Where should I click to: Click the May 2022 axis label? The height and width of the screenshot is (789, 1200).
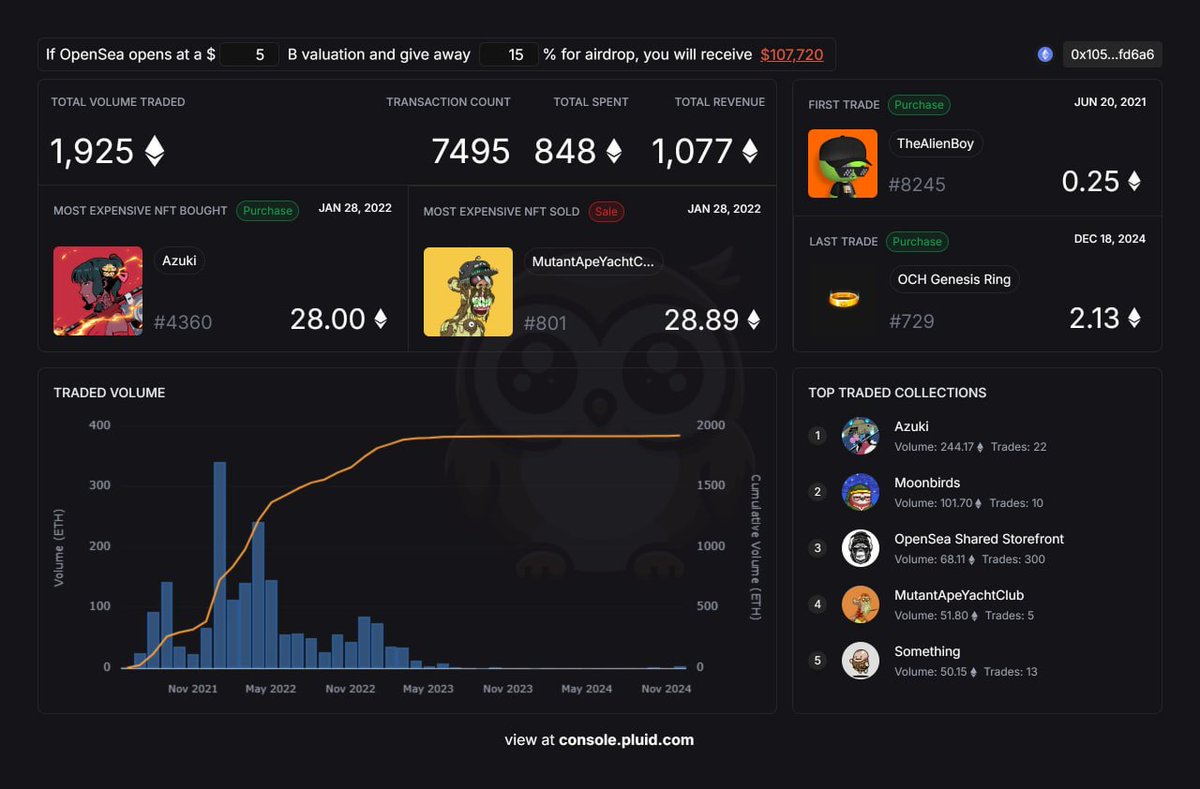pos(270,689)
